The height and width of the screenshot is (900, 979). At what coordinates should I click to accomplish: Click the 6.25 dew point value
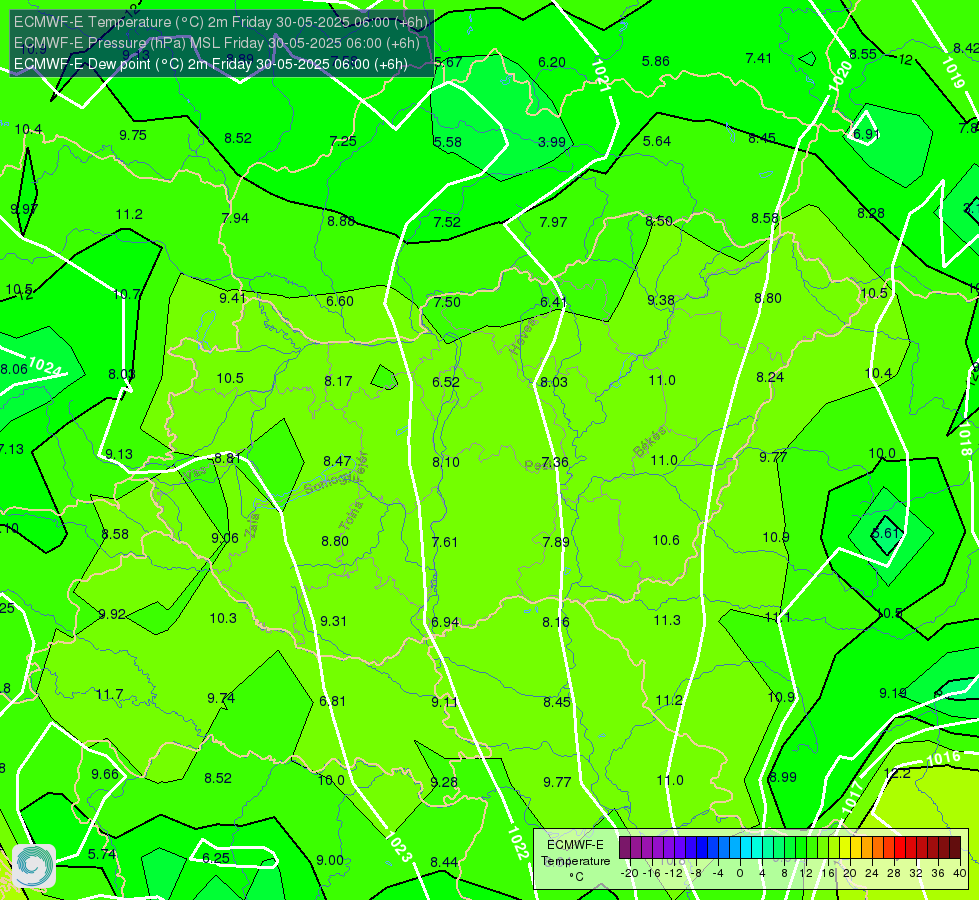click(x=215, y=859)
